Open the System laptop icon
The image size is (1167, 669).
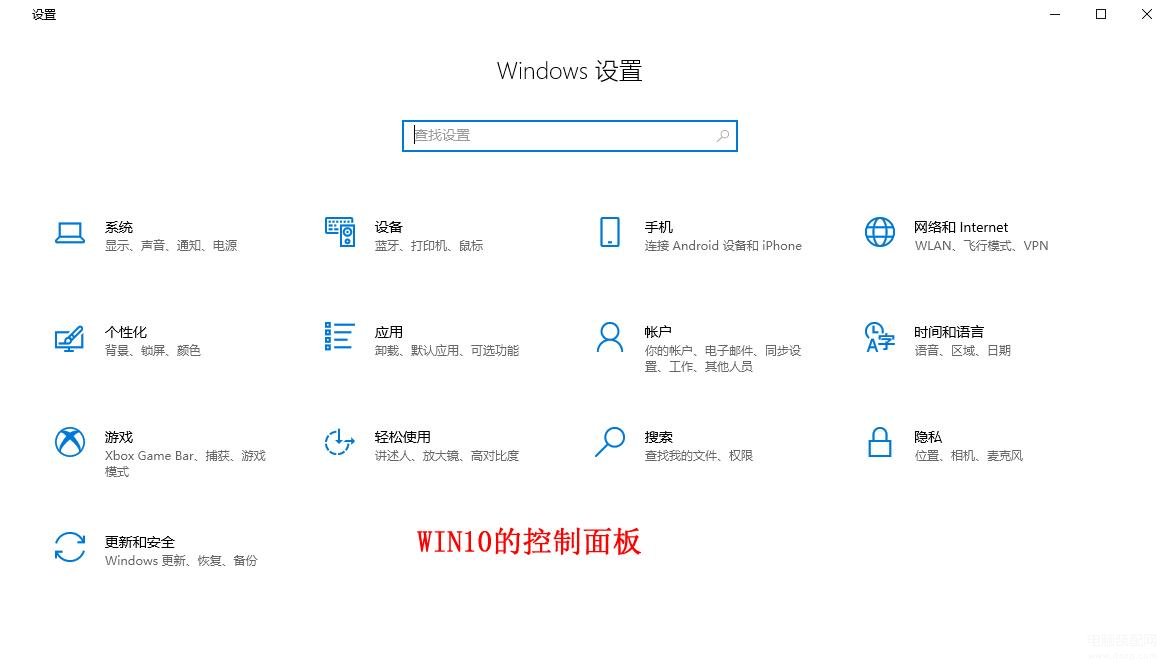[x=70, y=233]
